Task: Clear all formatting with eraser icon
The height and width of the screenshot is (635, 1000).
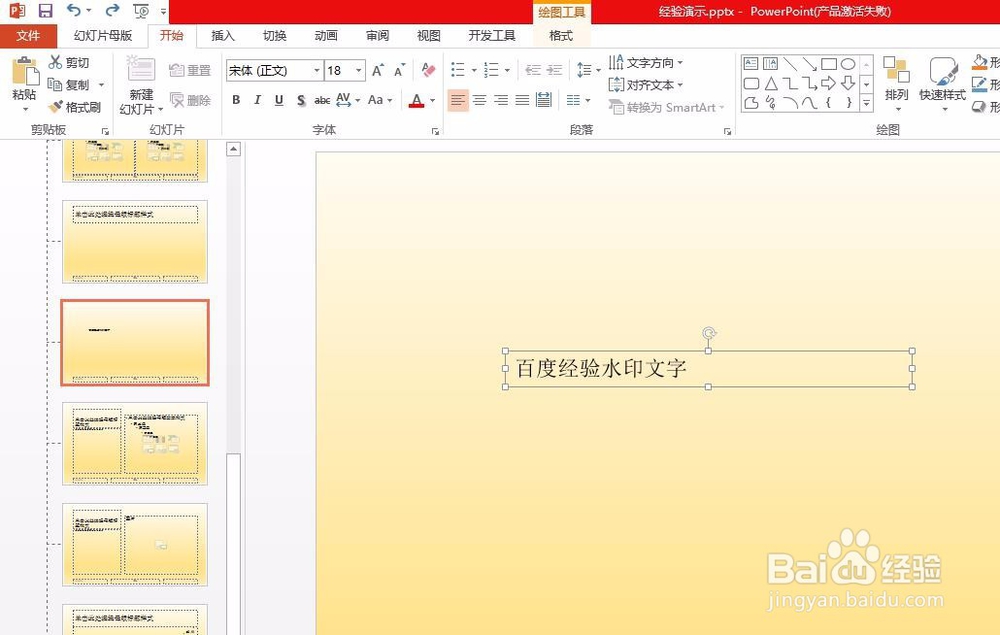Action: [428, 70]
